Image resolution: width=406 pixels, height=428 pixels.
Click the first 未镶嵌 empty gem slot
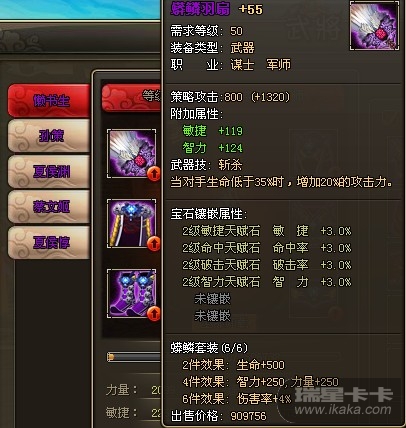[212, 299]
